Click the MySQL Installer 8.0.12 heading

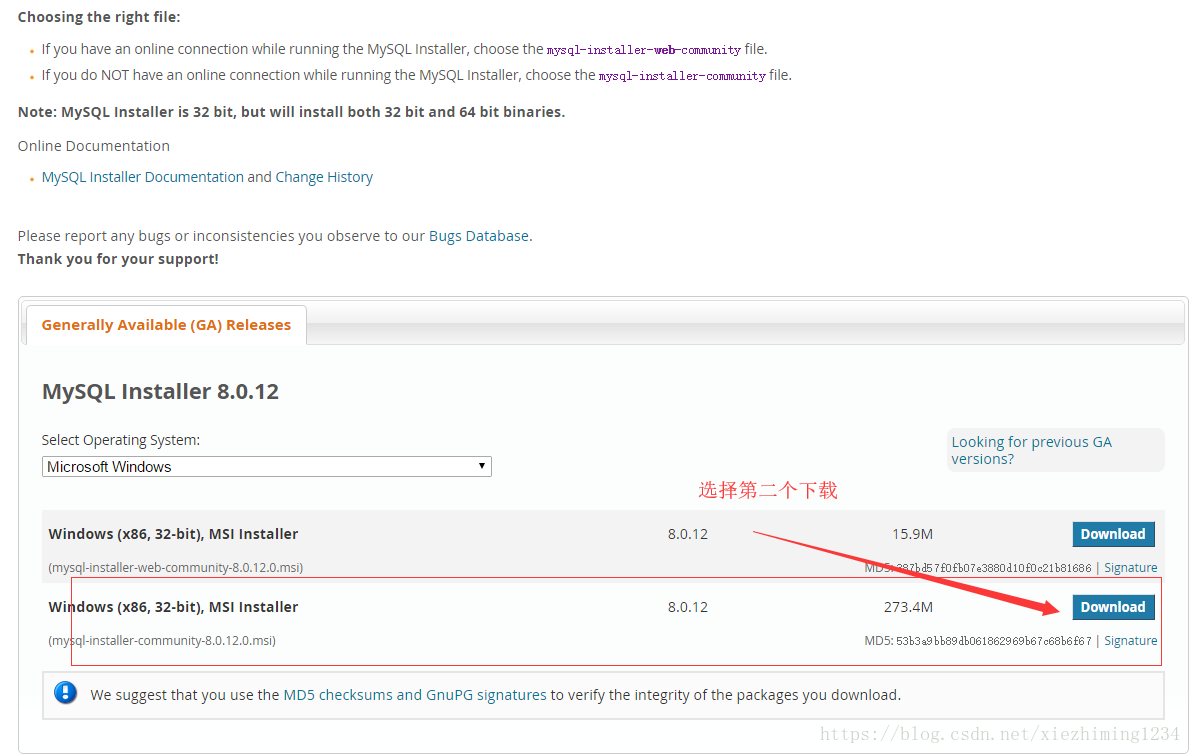click(160, 391)
